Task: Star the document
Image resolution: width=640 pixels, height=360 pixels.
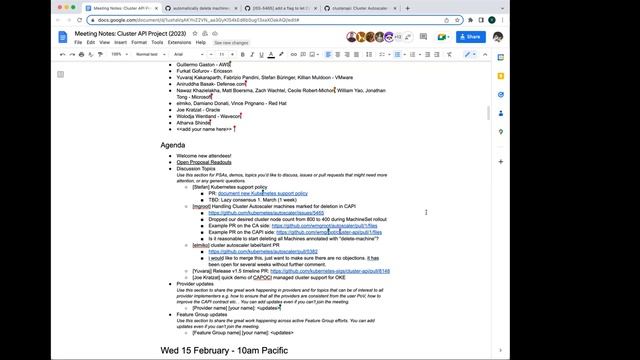Action: (x=195, y=33)
